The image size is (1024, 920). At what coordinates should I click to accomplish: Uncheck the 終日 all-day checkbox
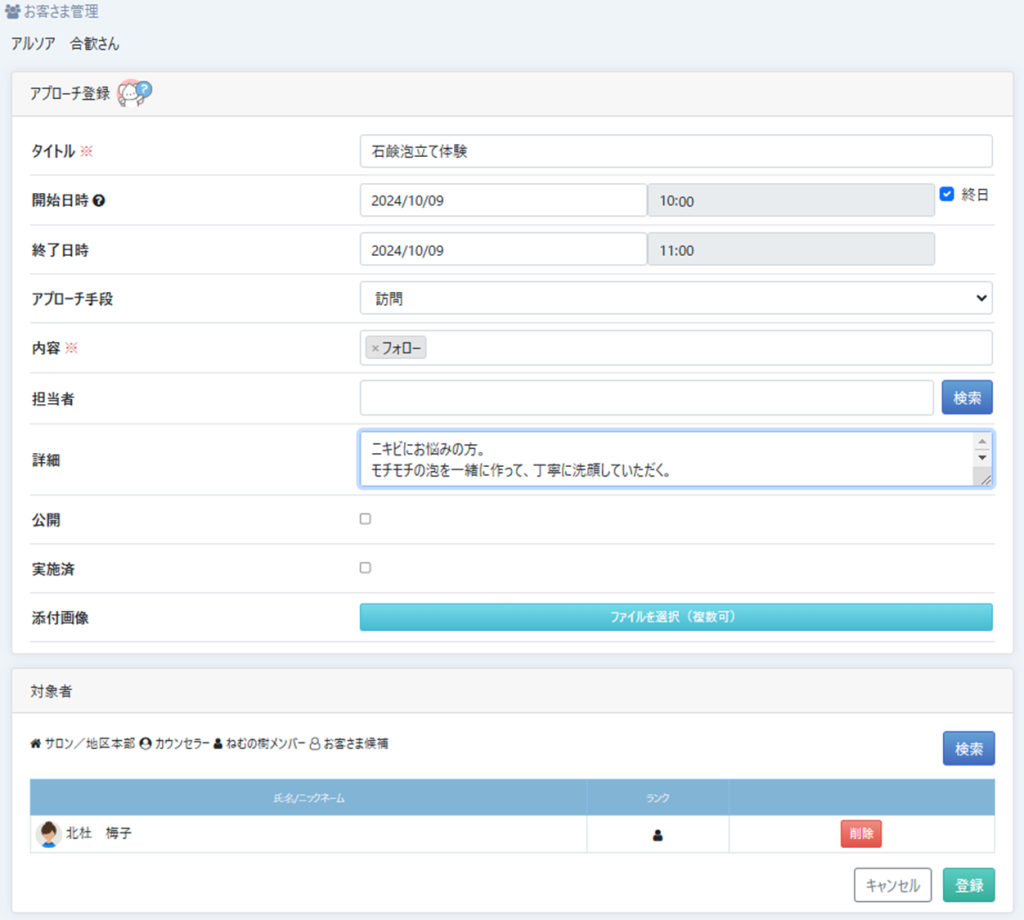pos(947,195)
